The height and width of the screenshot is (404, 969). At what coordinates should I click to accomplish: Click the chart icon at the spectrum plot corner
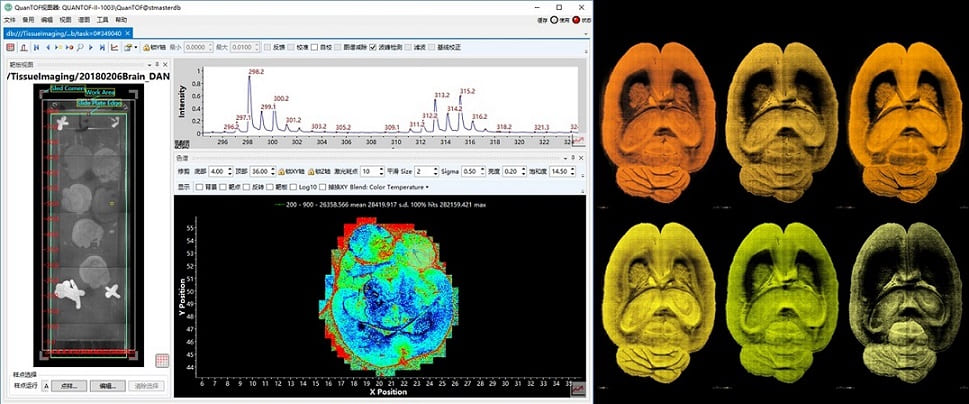tap(578, 141)
